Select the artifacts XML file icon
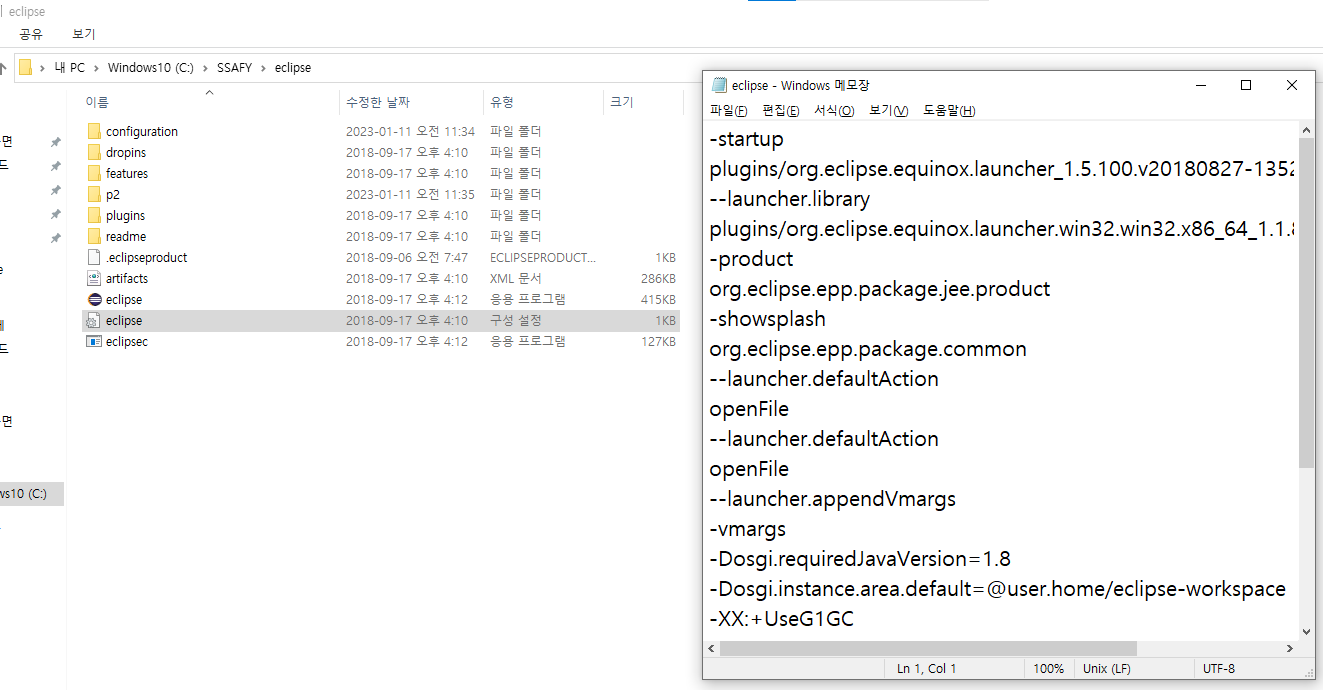Viewport: 1323px width, 690px height. coord(94,278)
